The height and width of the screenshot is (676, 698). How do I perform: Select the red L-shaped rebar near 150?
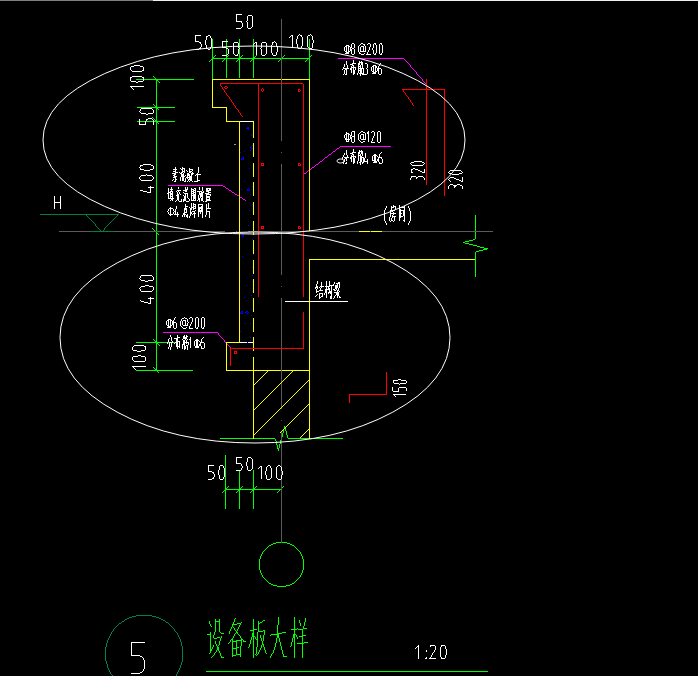[x=370, y=388]
